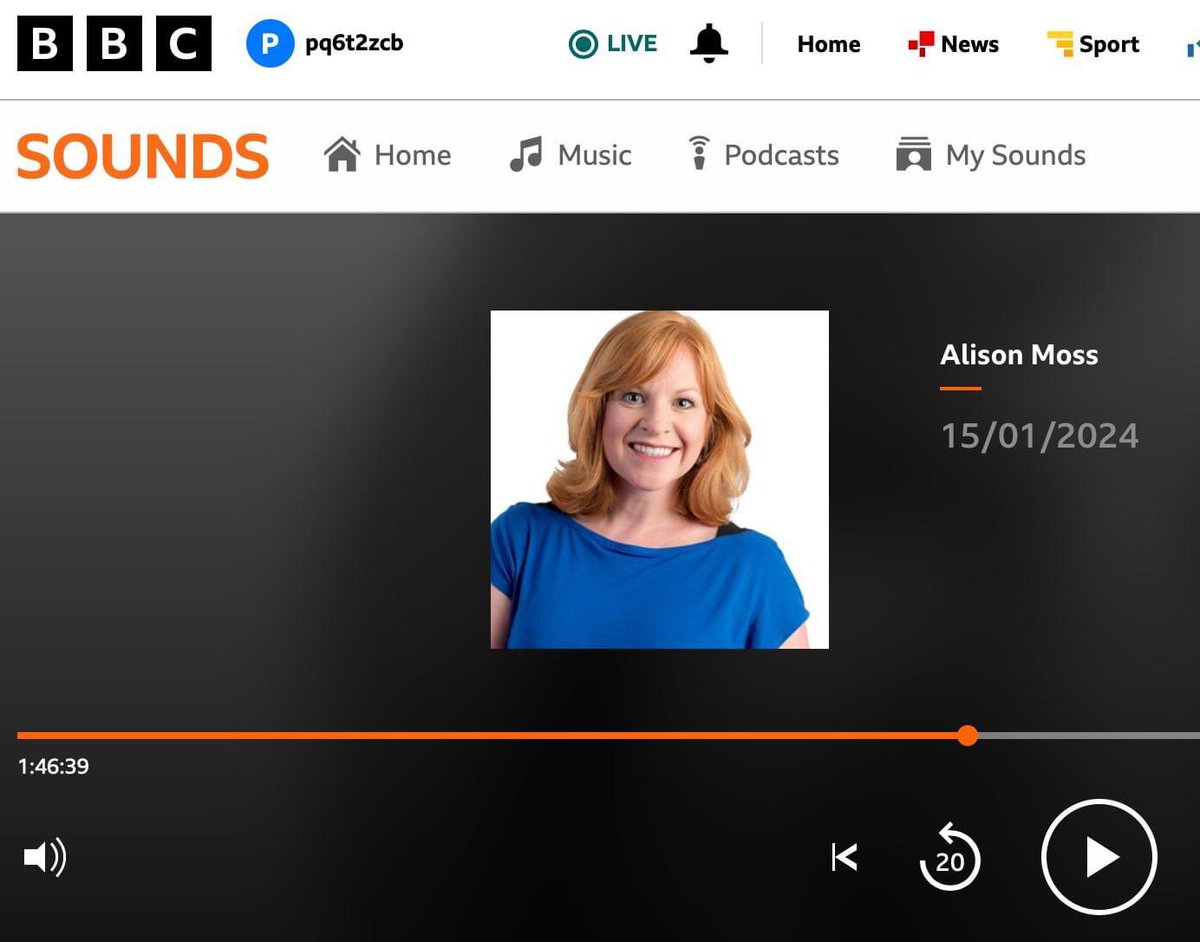This screenshot has width=1200, height=942.
Task: Click the Alison Moss presenter photo
Action: click(660, 480)
